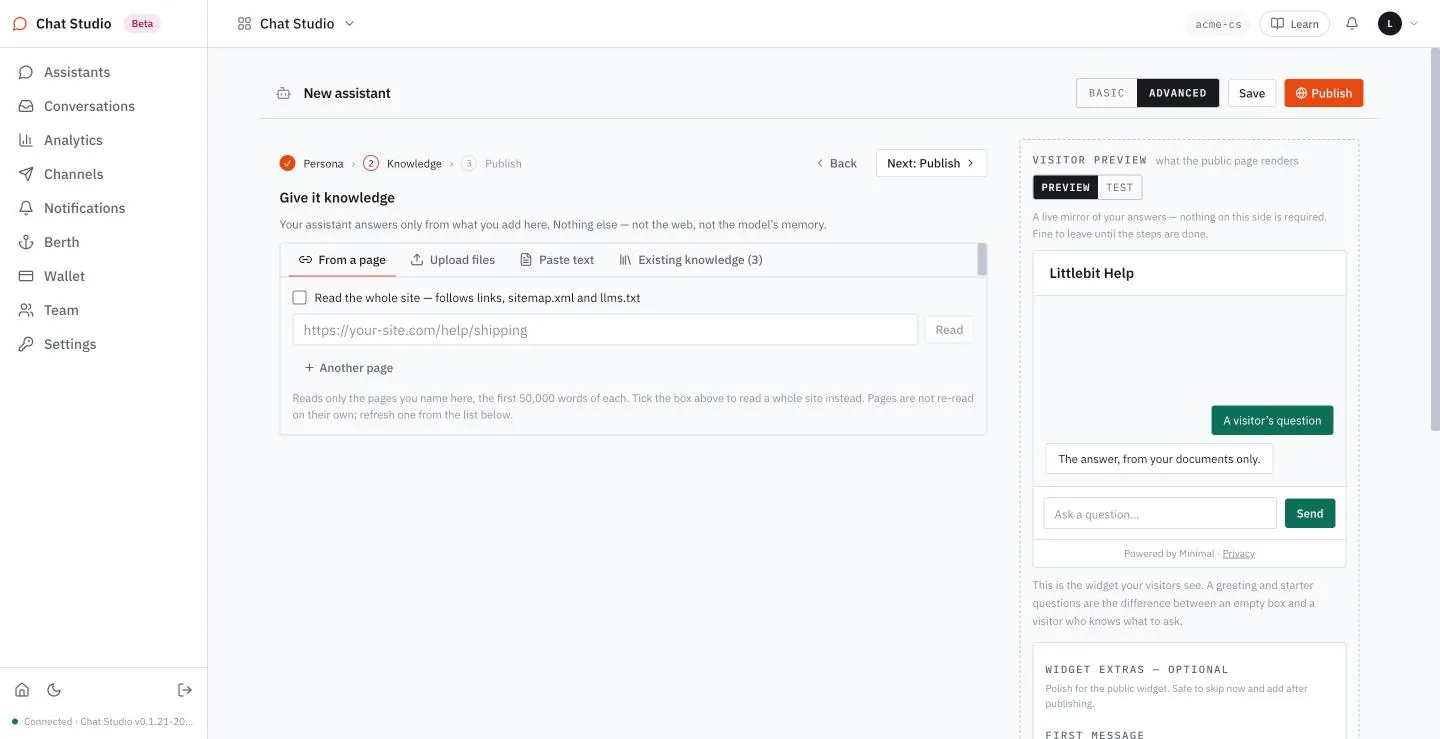
Task: Switch to ADVANCED mode
Action: pyautogui.click(x=1178, y=93)
